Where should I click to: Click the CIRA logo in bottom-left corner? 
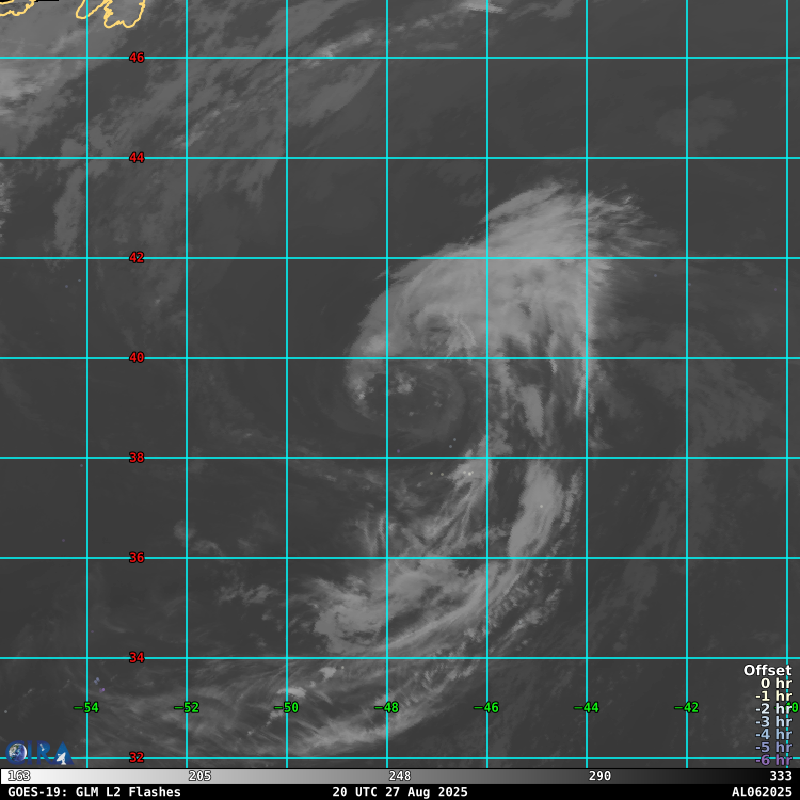click(38, 753)
